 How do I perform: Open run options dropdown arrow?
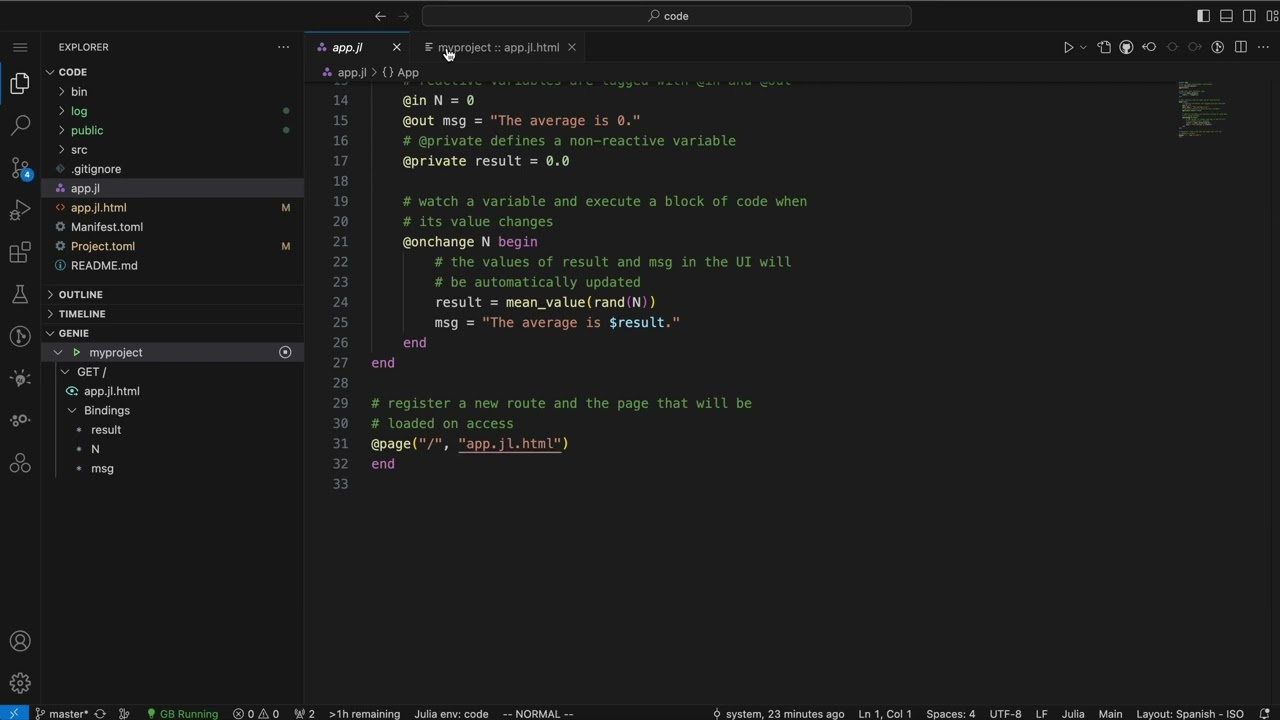point(1083,47)
